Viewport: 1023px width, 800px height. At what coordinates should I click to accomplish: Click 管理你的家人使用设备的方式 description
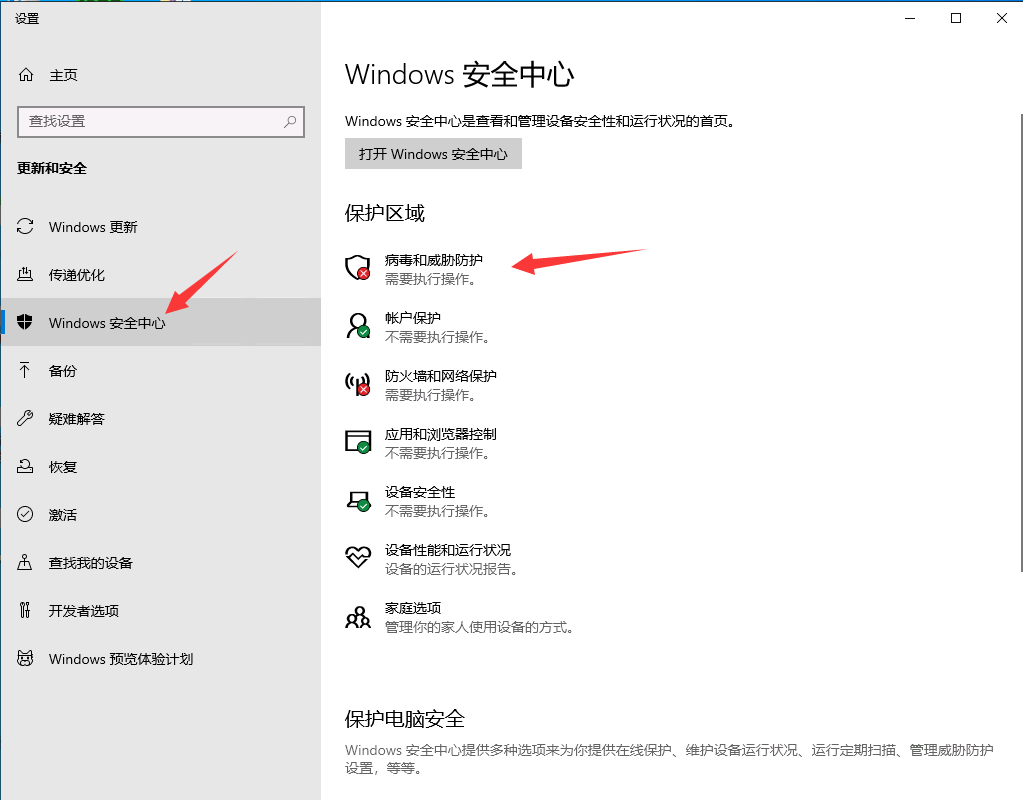(x=480, y=627)
